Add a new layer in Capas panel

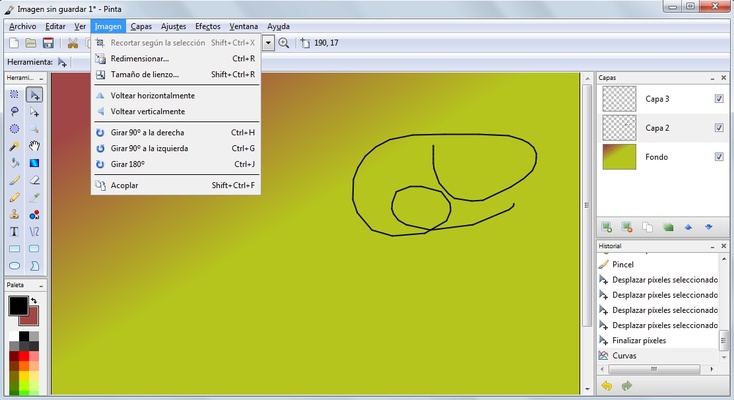point(607,227)
